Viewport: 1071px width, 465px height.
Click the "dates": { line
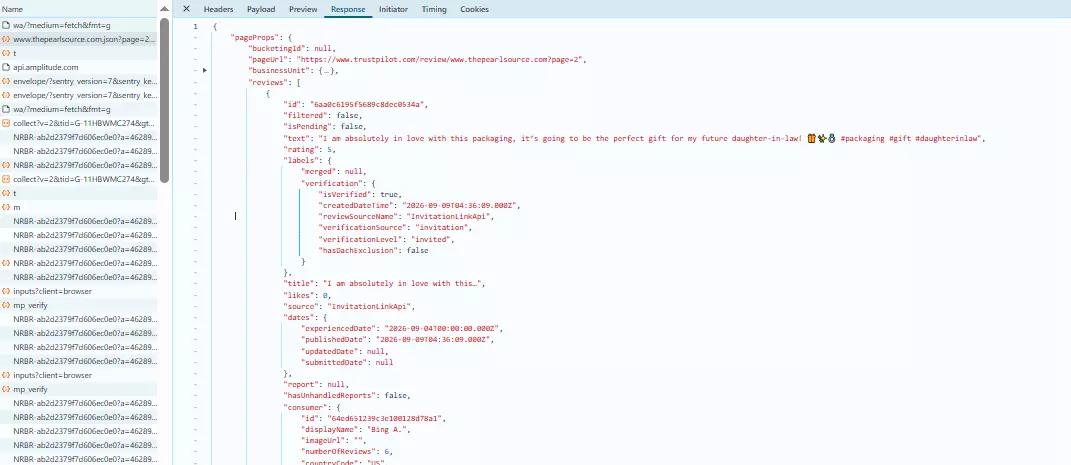[x=305, y=318]
